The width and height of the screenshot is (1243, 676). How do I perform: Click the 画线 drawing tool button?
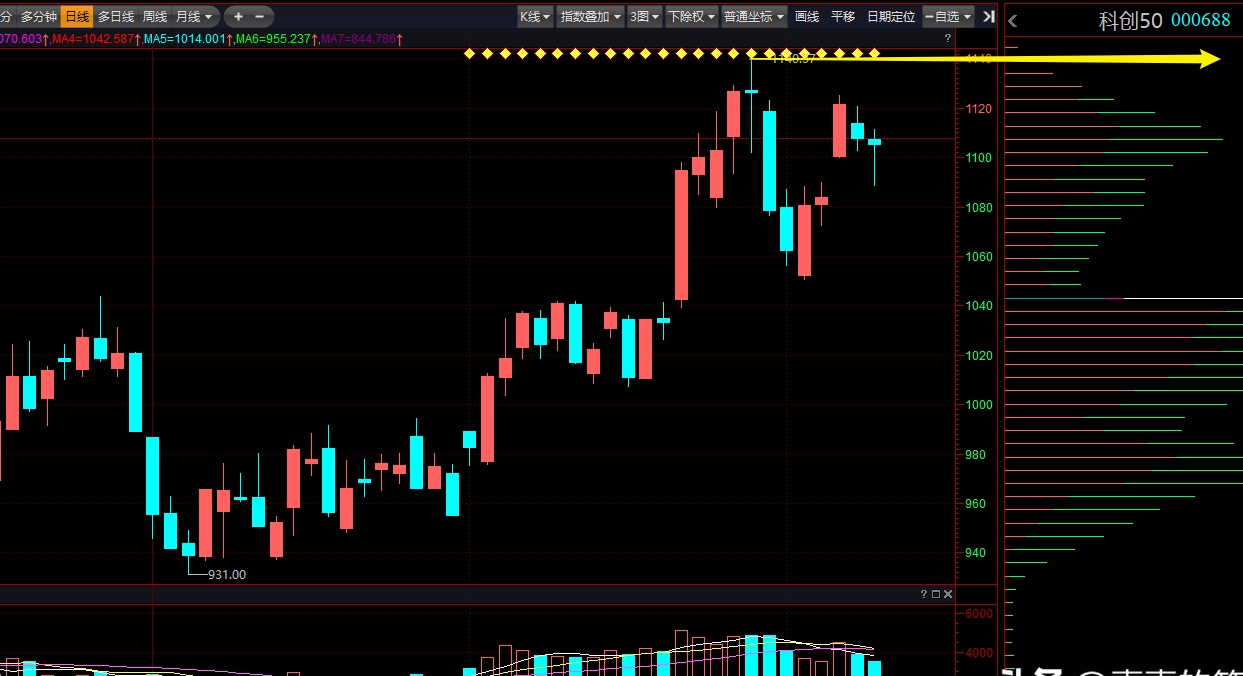[x=807, y=16]
